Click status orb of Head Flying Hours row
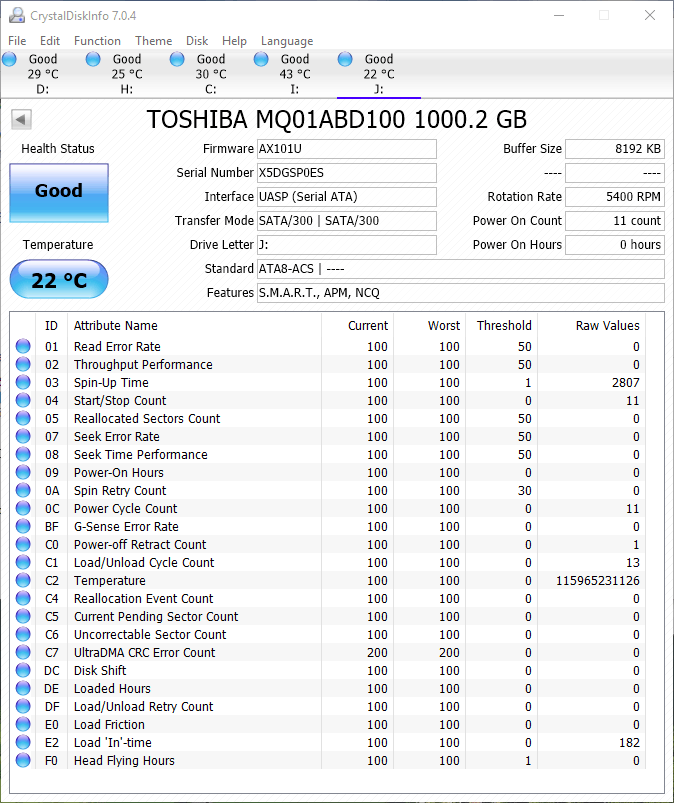 click(x=23, y=760)
